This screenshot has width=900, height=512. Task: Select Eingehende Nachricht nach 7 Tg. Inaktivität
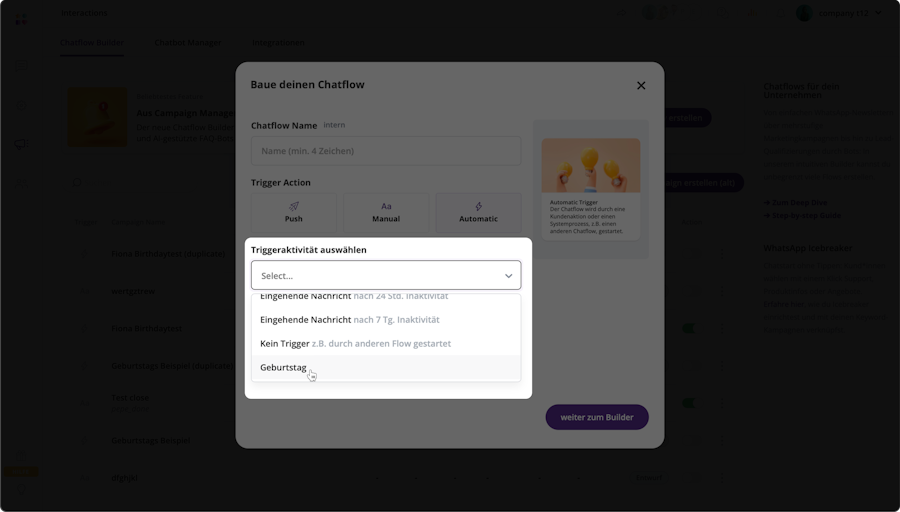click(349, 319)
